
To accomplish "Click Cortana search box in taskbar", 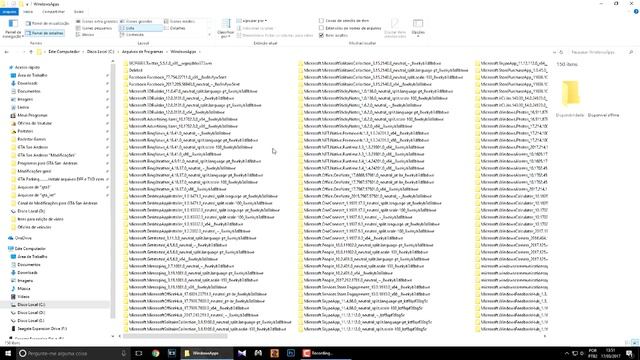I will (x=73, y=353).
